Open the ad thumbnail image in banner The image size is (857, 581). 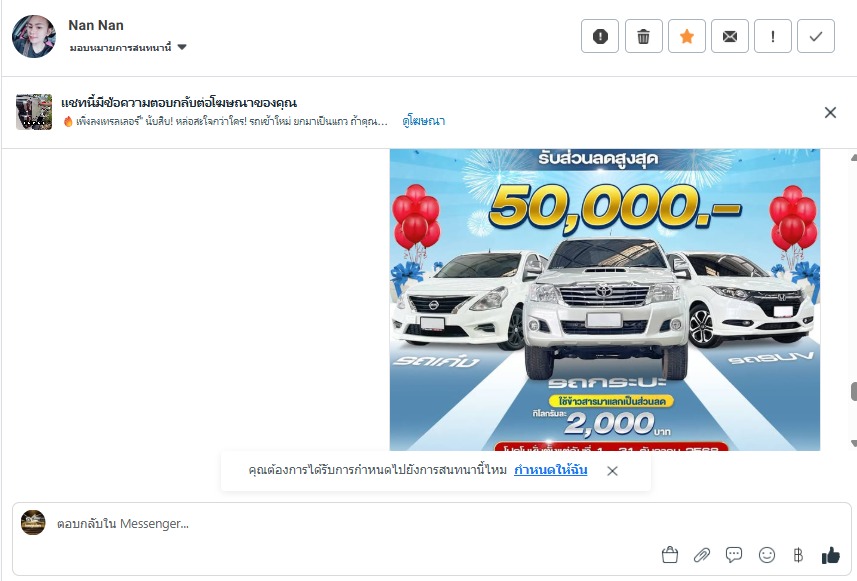[34, 112]
